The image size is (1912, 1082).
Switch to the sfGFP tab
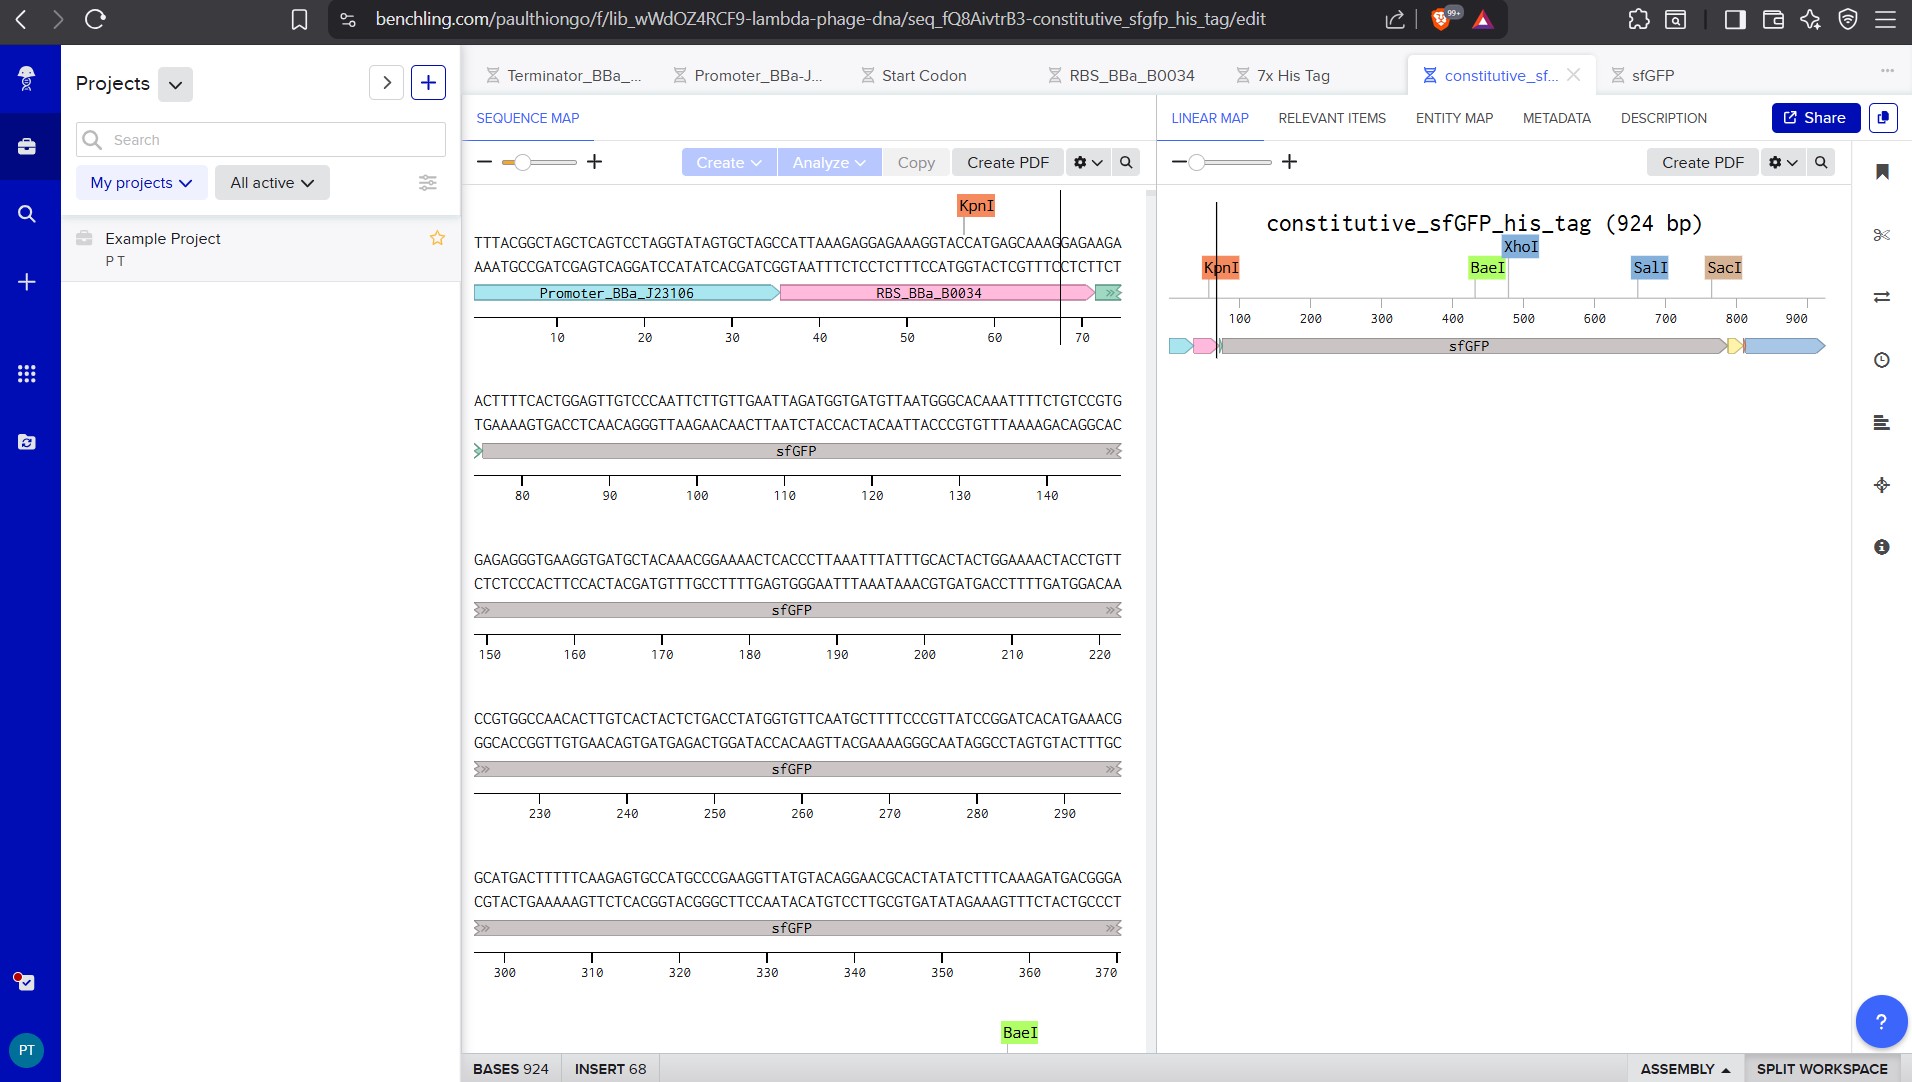1643,75
